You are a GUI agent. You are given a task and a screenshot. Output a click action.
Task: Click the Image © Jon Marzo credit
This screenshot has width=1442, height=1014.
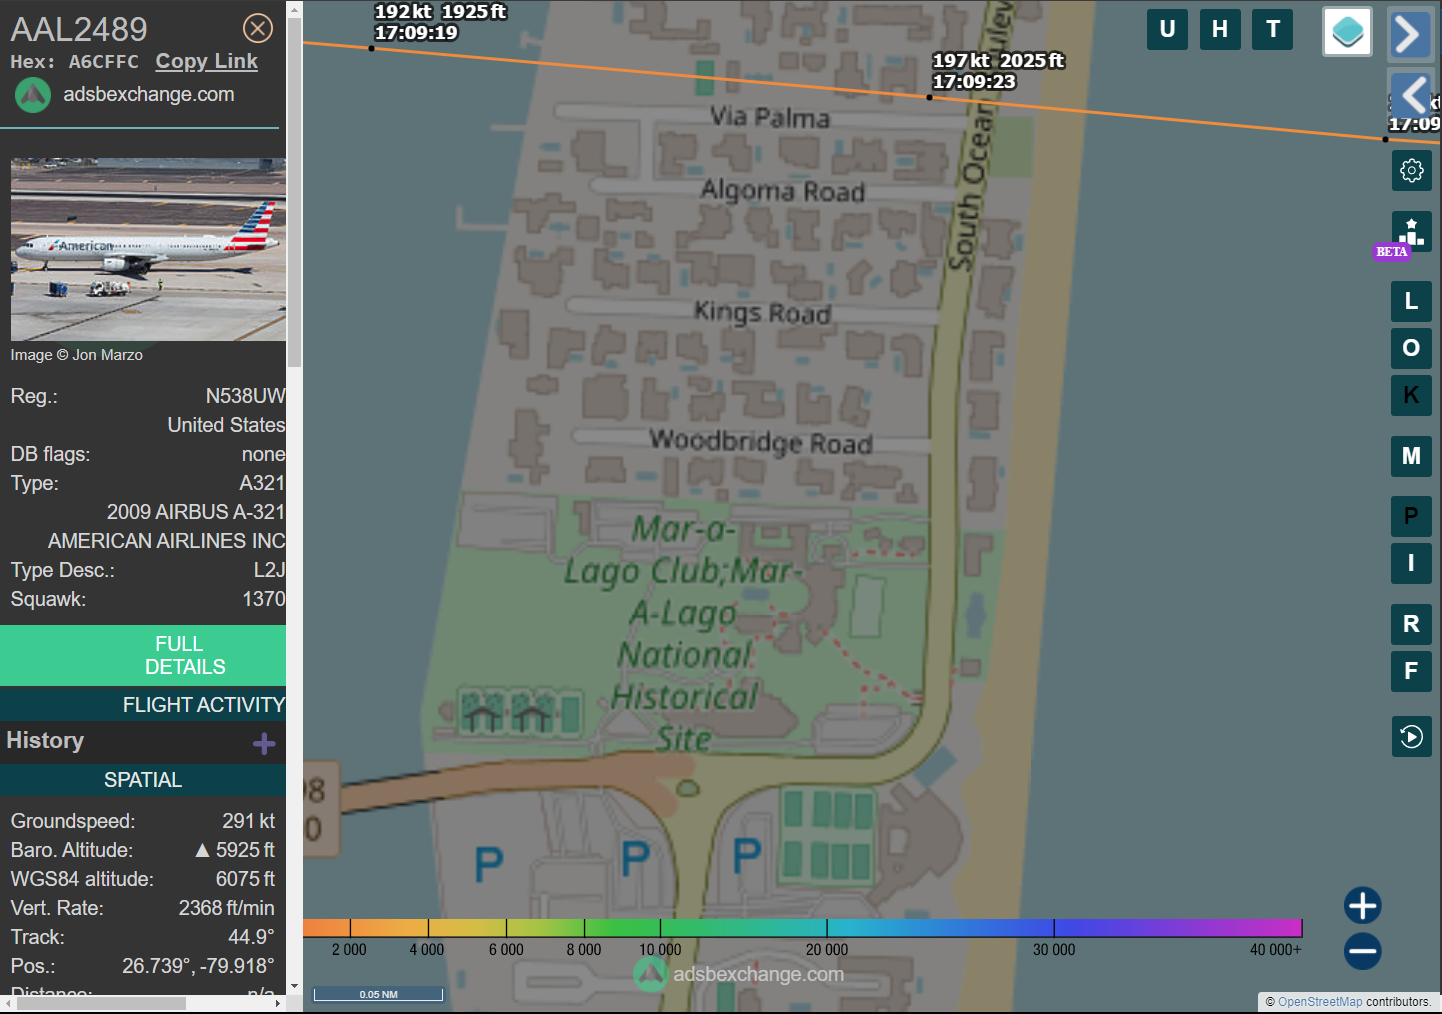77,355
